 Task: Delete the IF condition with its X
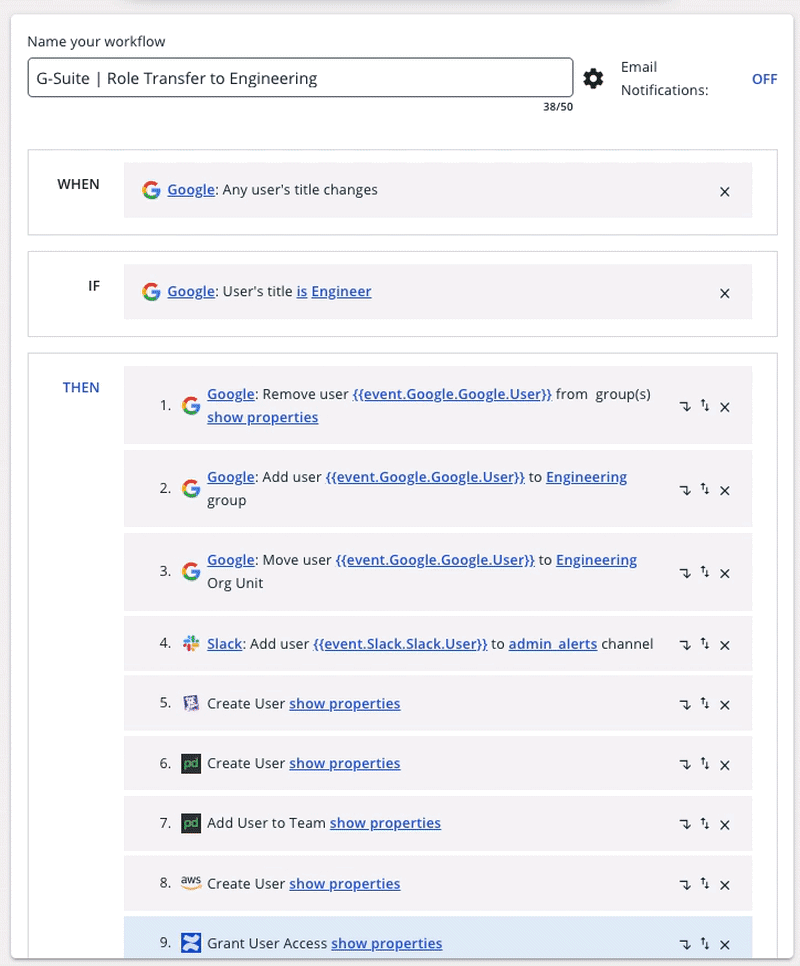[x=725, y=293]
